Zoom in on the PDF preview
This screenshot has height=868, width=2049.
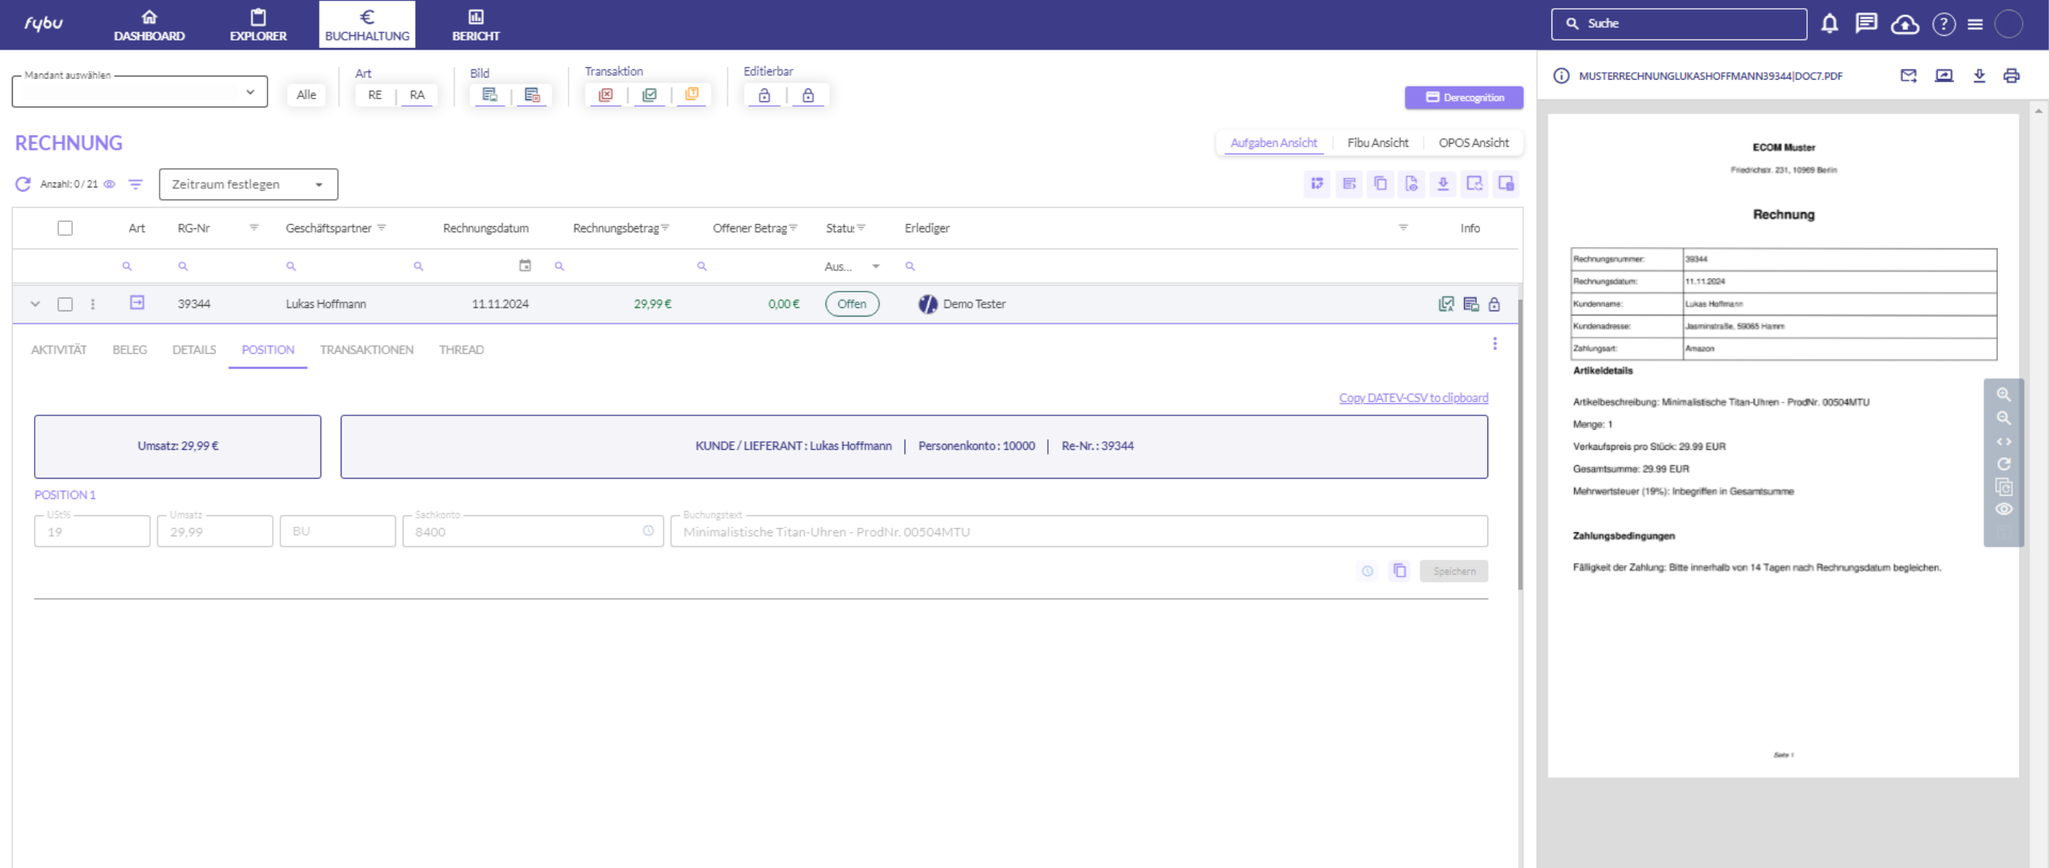(x=2003, y=395)
